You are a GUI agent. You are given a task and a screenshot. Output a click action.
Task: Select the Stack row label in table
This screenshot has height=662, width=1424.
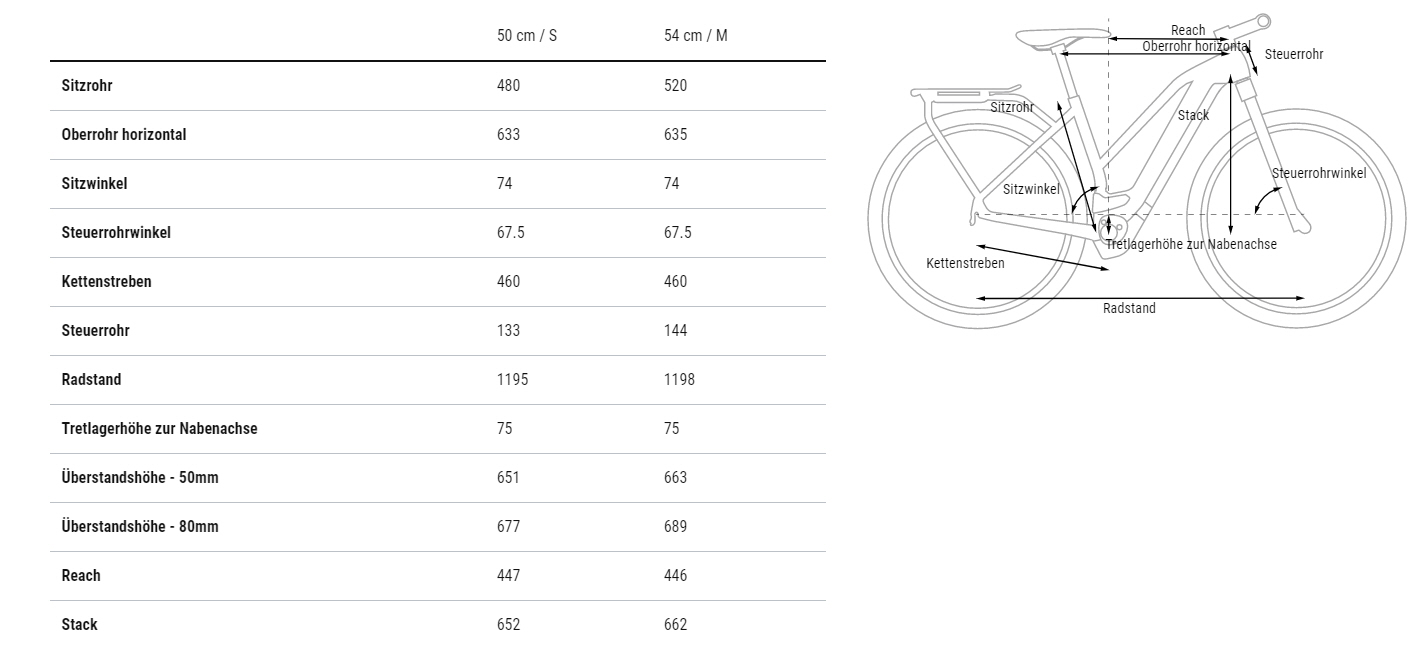tap(80, 625)
